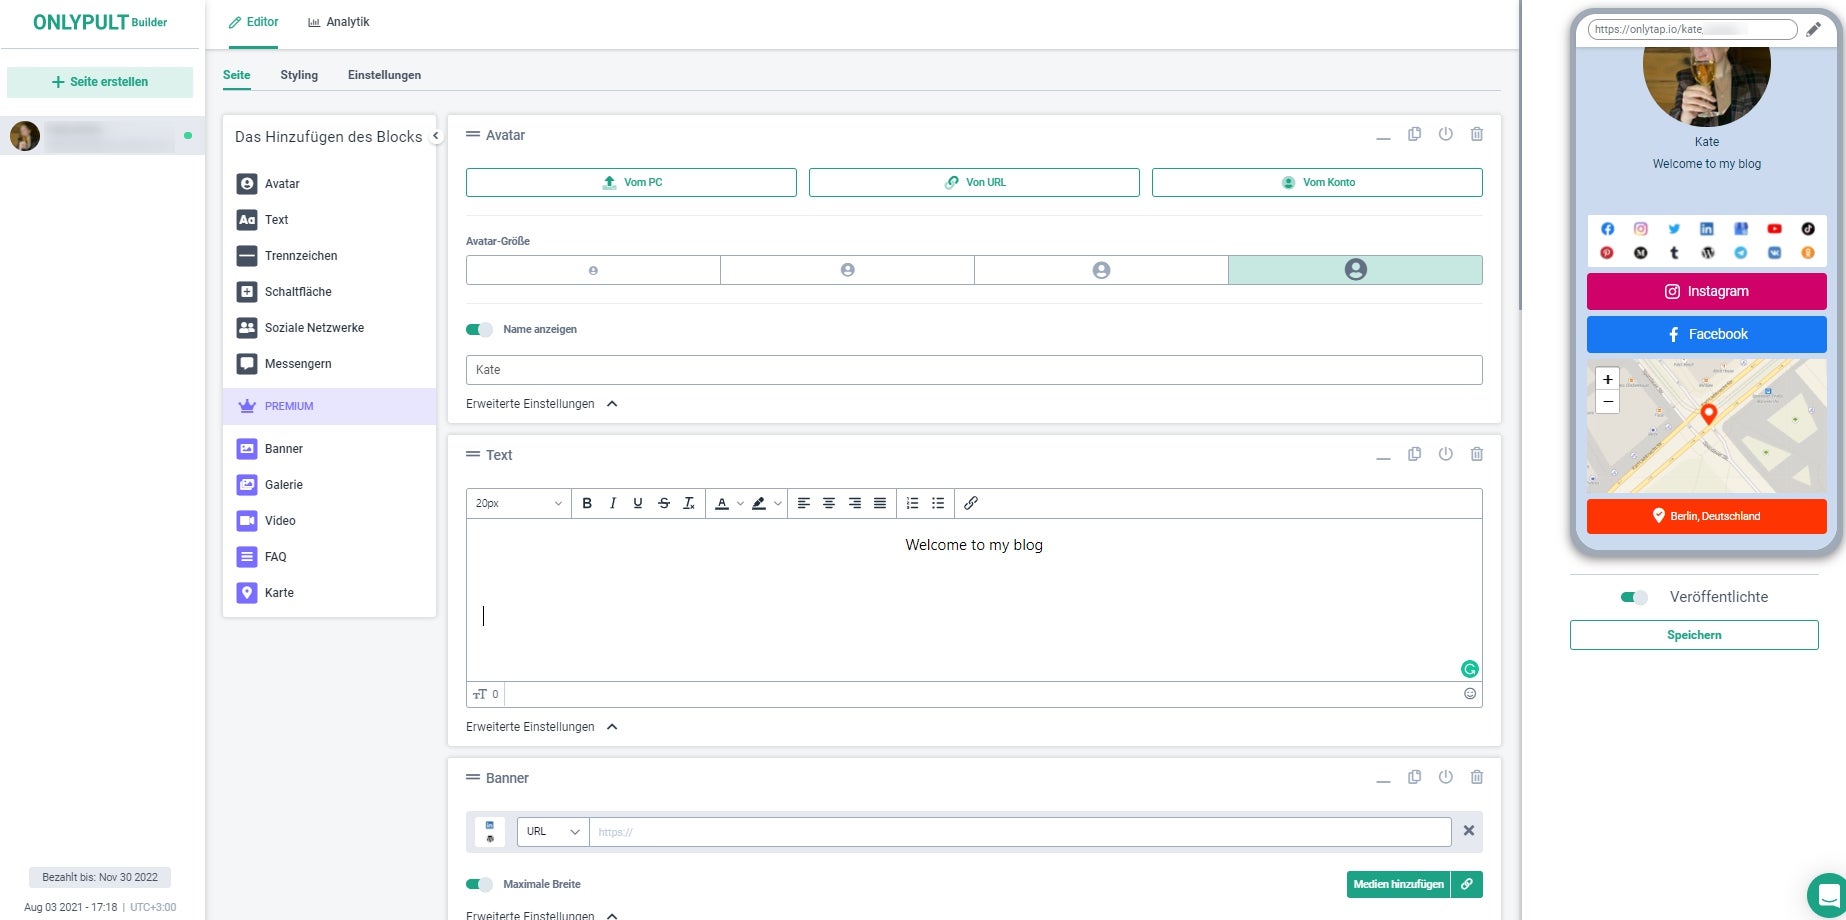Duplicate the Banner block

tap(1415, 777)
